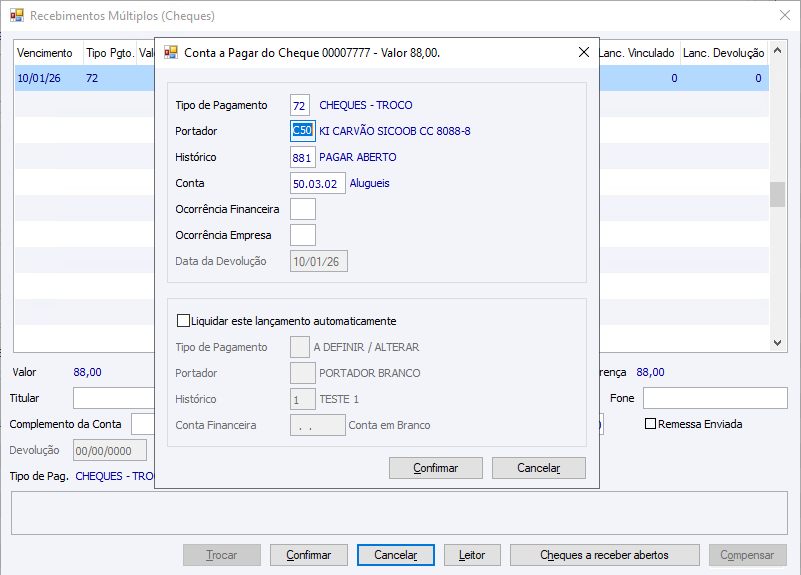Click the KI CARVÃO SICOOB CC 8088-8 text
This screenshot has width=801, height=575.
click(395, 131)
